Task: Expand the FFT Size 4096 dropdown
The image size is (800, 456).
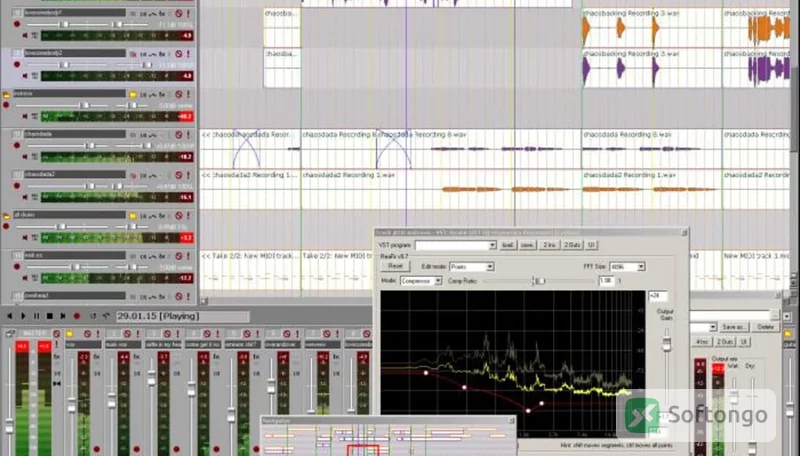Action: click(627, 267)
